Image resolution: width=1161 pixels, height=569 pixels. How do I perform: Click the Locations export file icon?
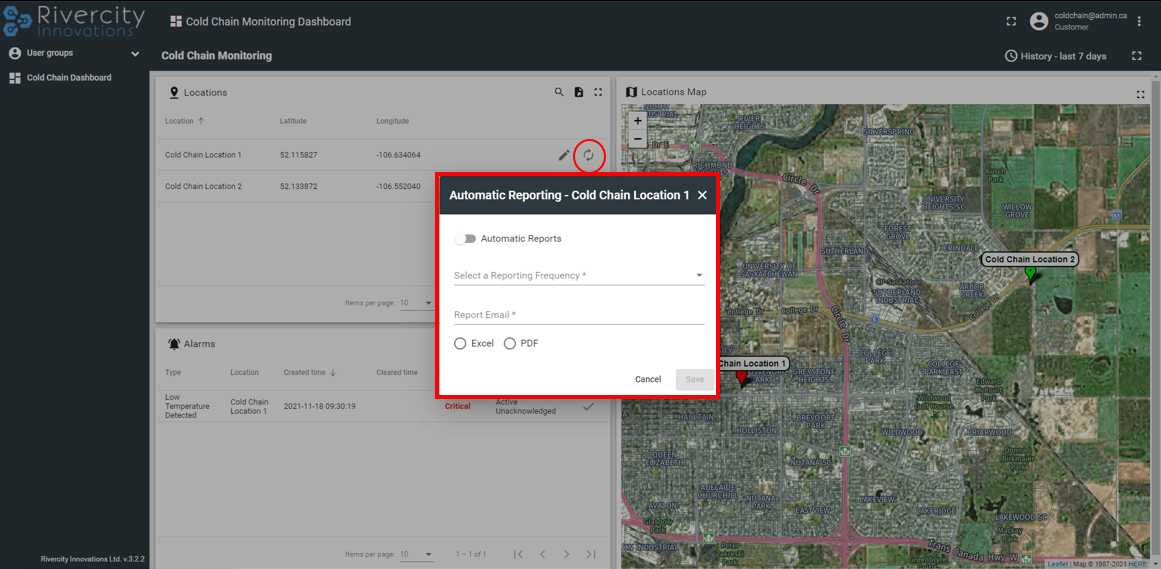tap(579, 92)
